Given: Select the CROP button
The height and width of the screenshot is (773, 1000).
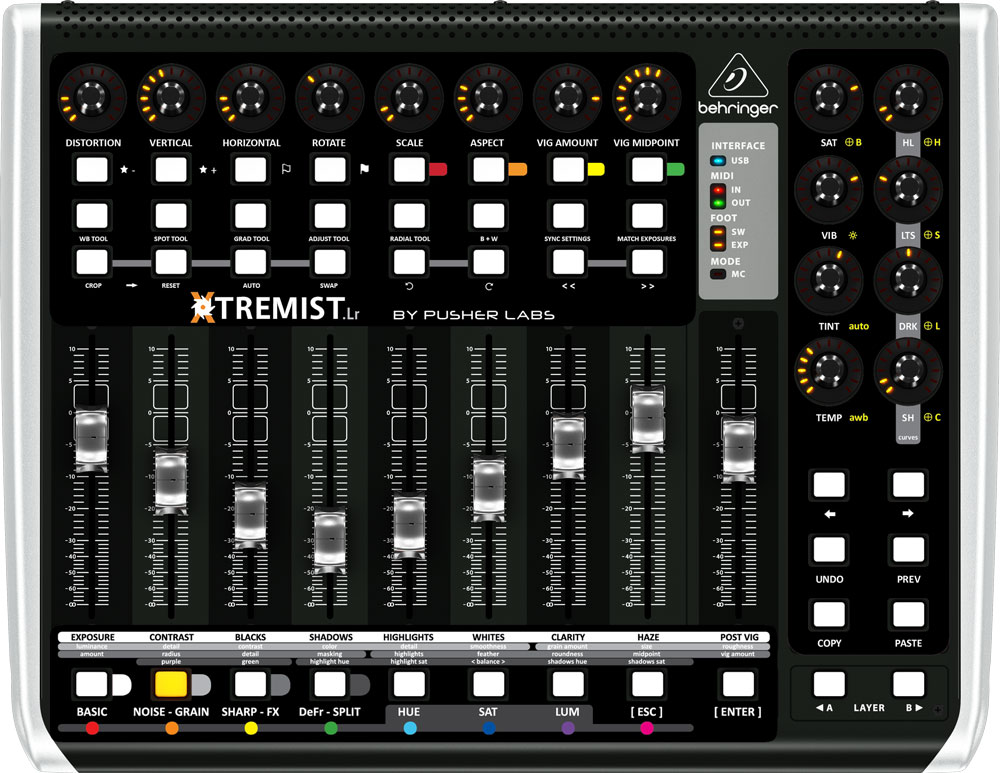Looking at the screenshot, I should [92, 262].
